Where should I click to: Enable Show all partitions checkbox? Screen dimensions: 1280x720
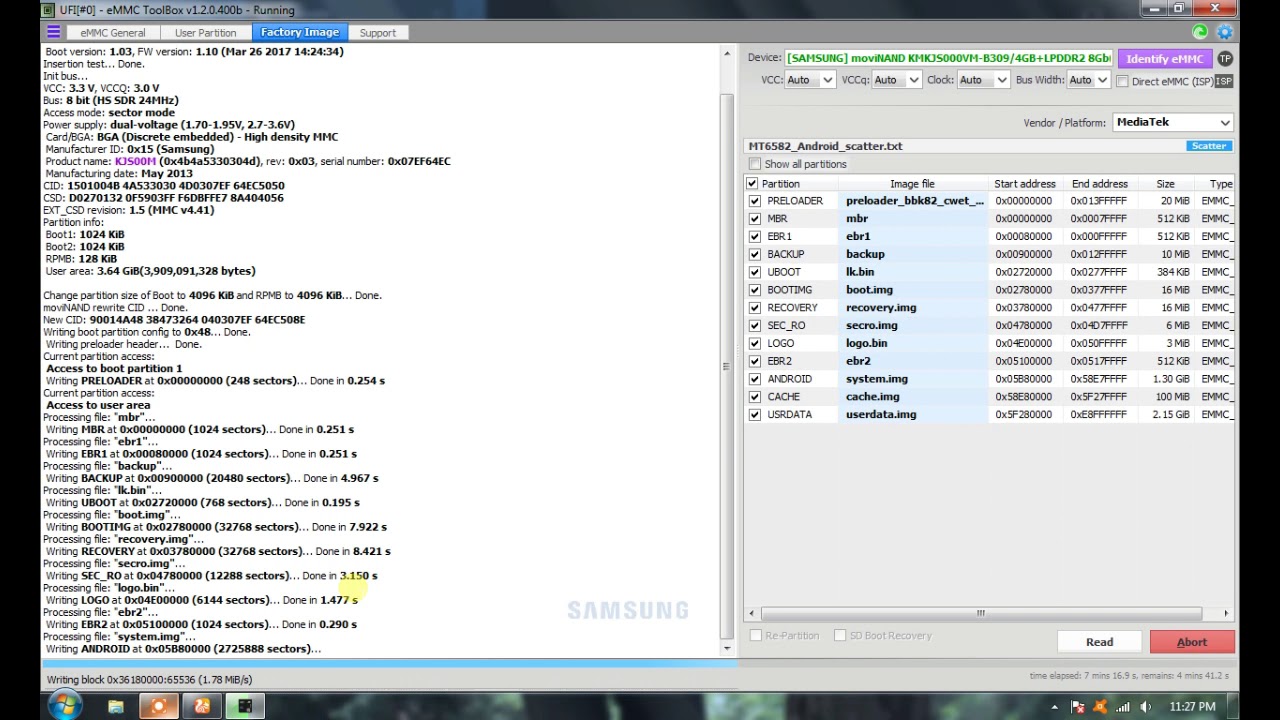(x=755, y=164)
